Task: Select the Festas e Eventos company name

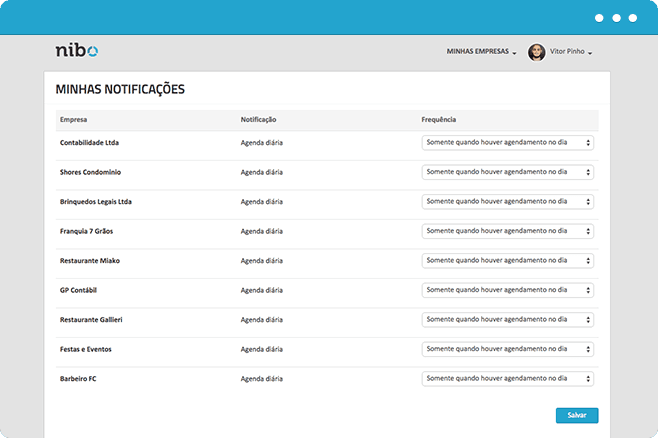Action: tap(86, 349)
